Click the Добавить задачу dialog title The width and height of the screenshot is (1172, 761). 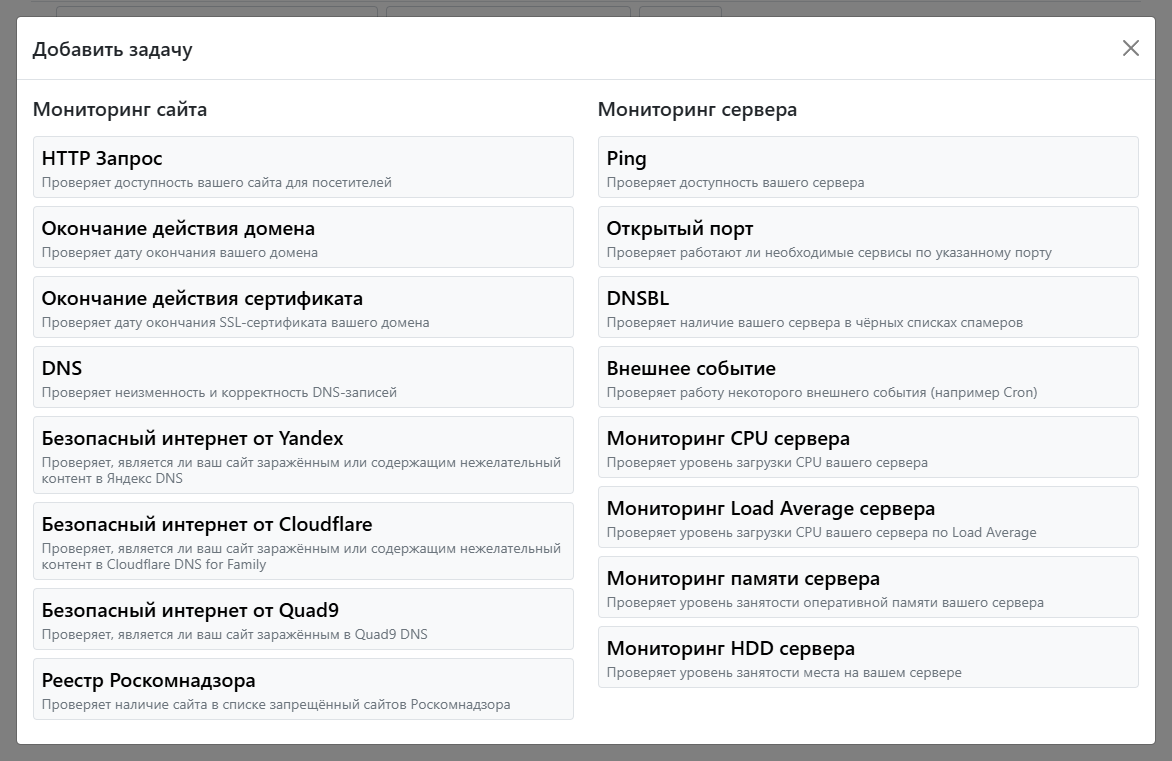pyautogui.click(x=112, y=49)
